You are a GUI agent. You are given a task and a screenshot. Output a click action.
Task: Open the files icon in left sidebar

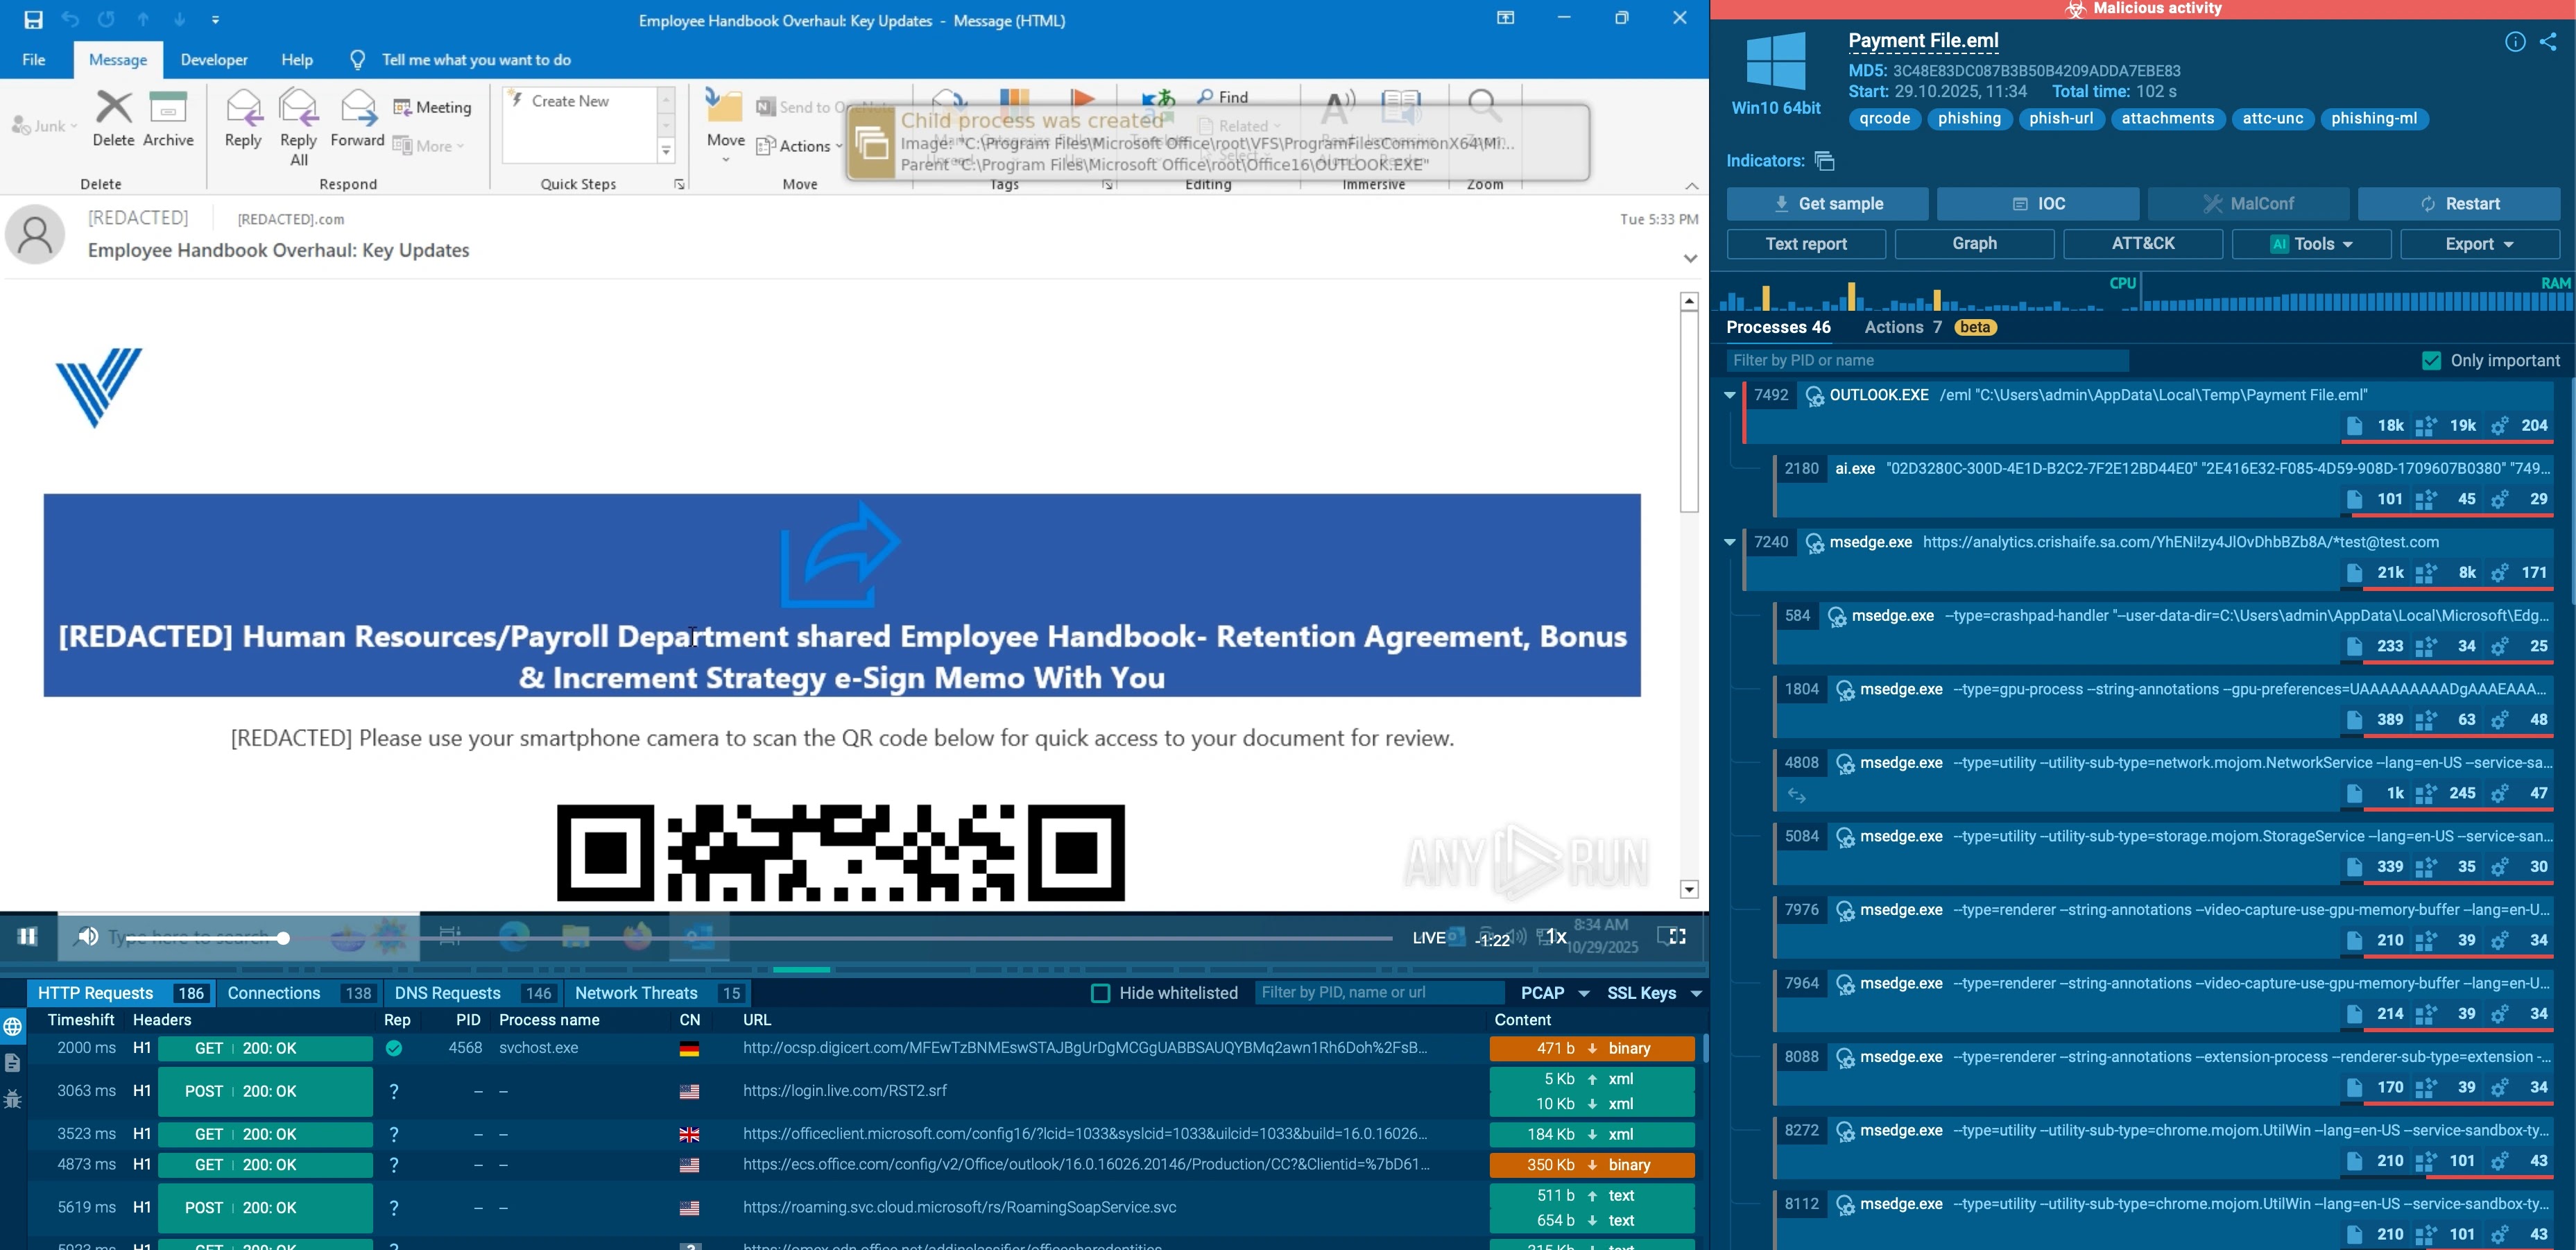[13, 1062]
